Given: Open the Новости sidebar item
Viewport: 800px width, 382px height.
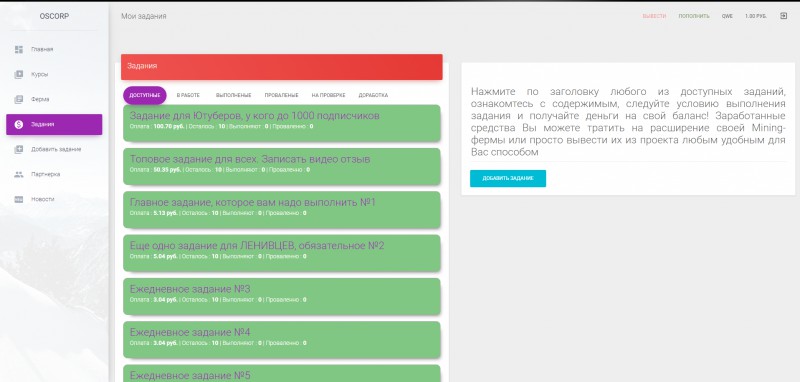Looking at the screenshot, I should (54, 199).
